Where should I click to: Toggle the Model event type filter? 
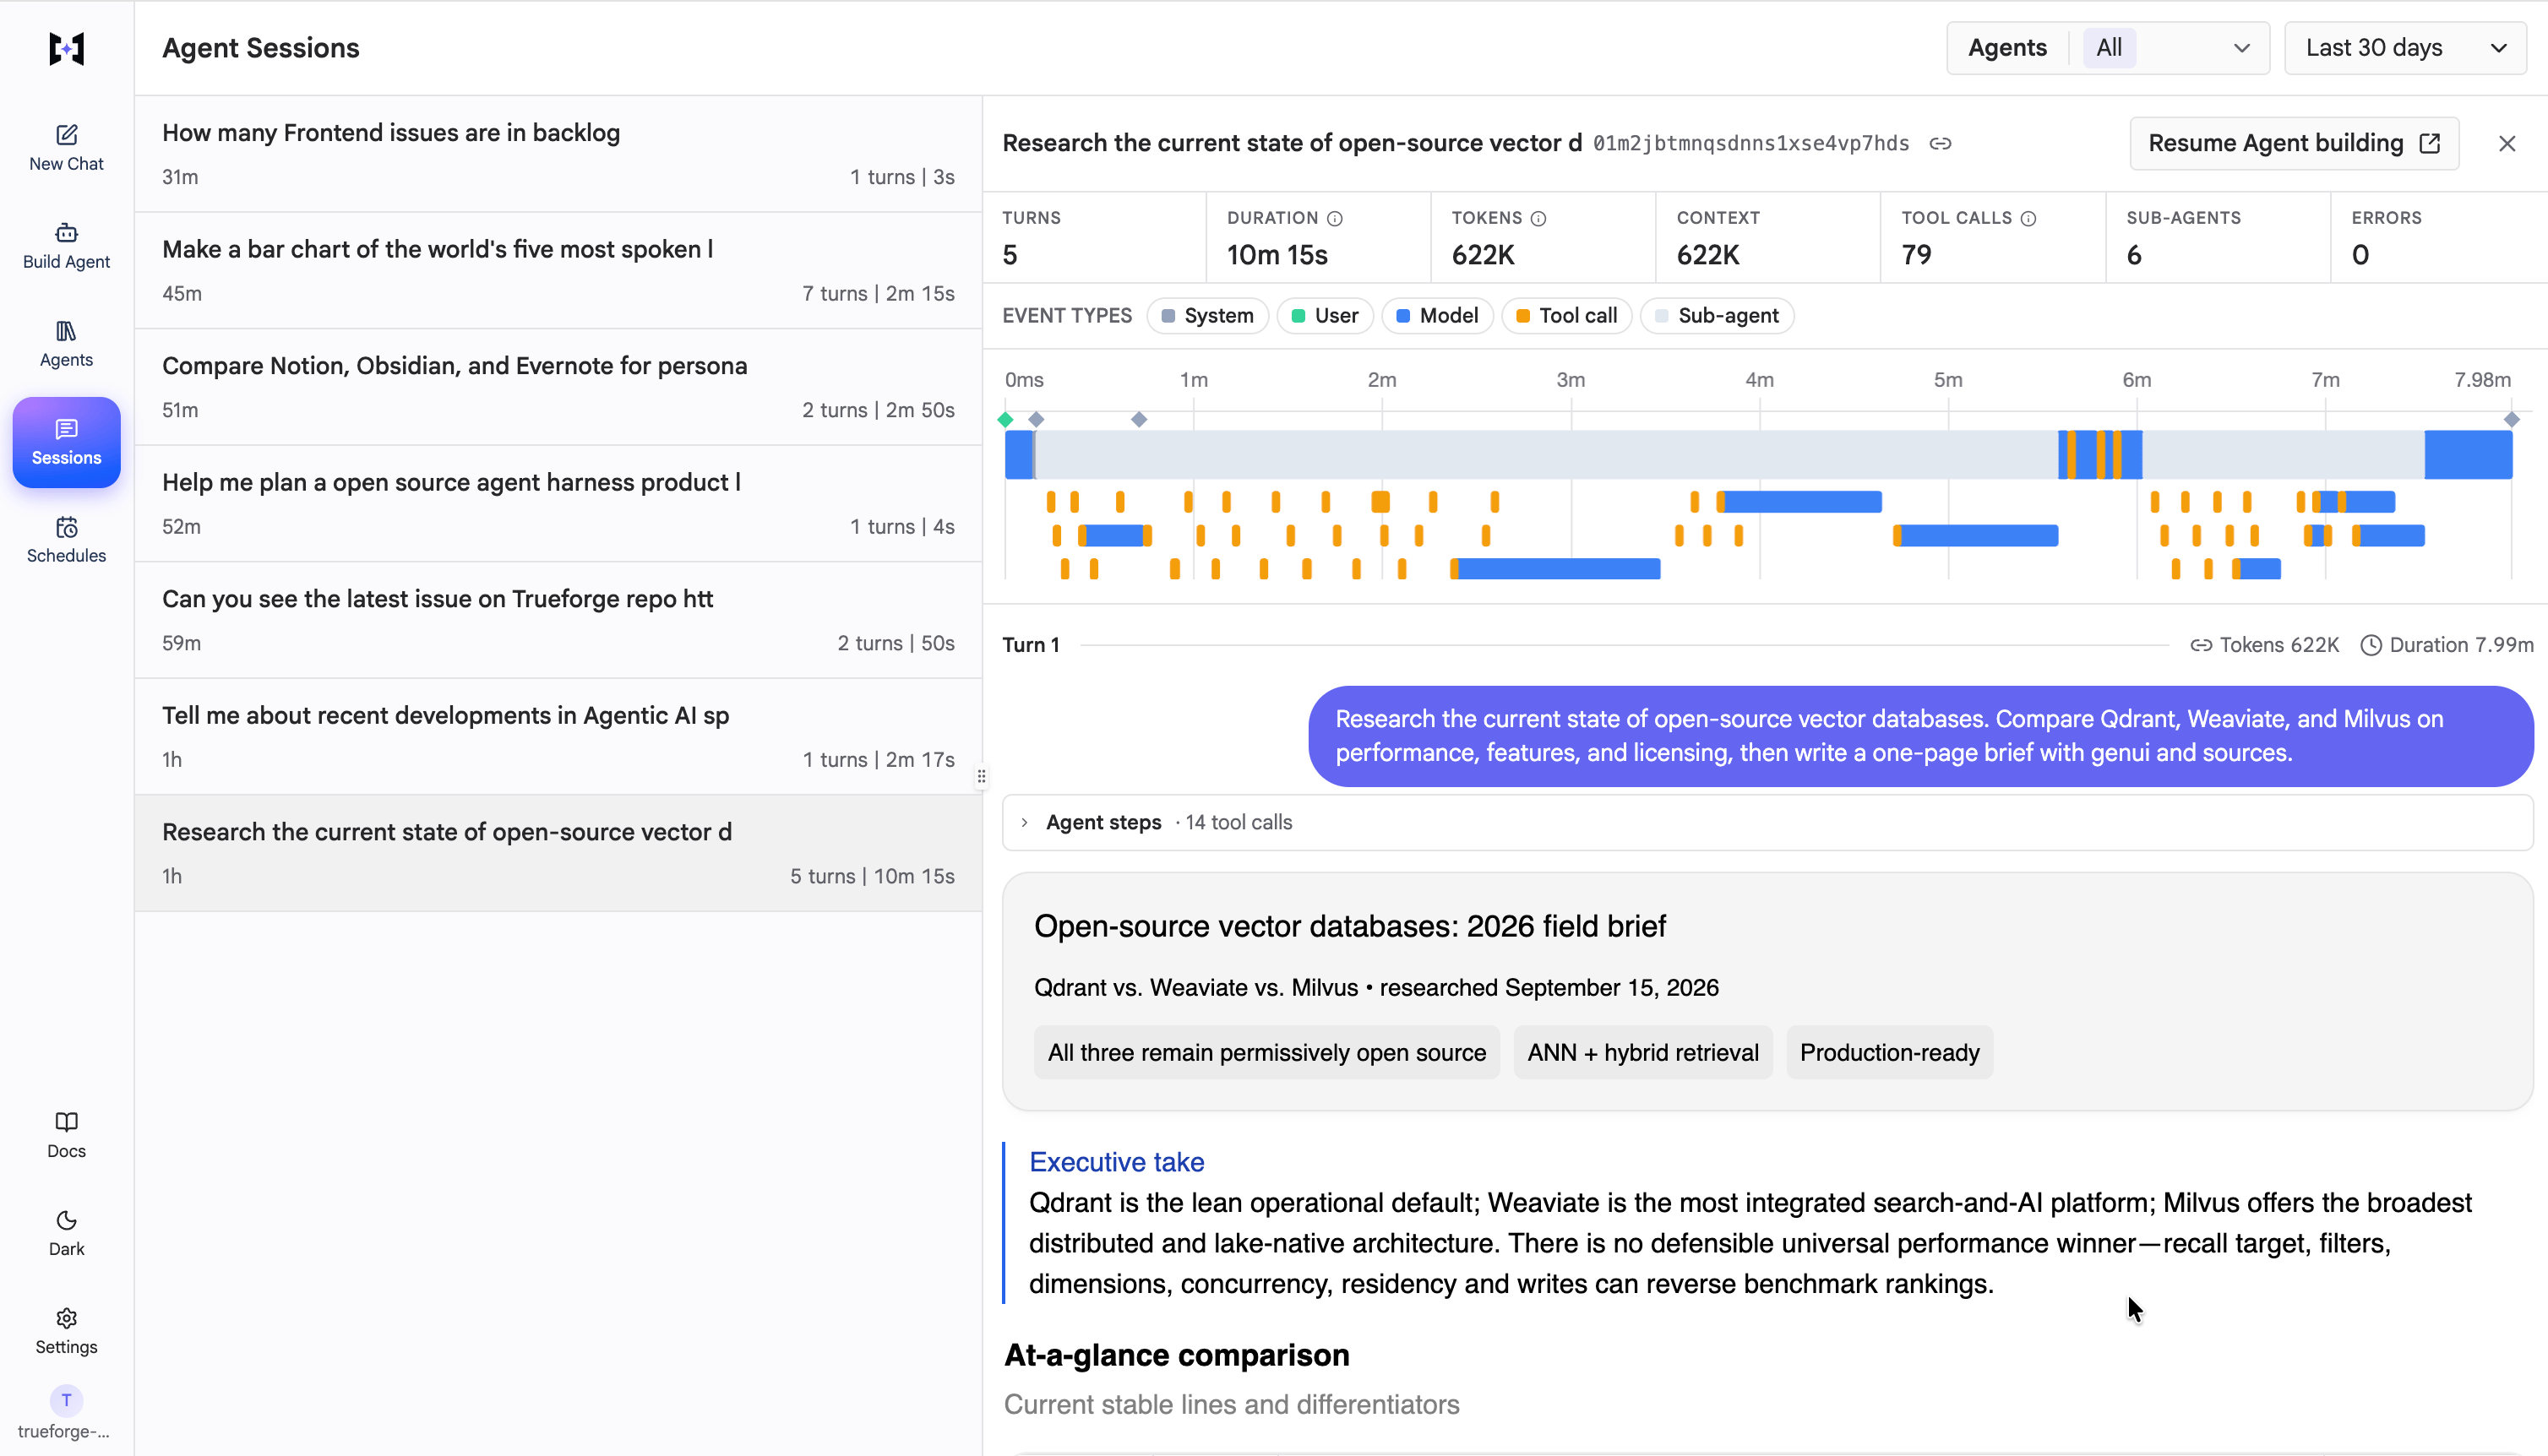[x=1437, y=315]
